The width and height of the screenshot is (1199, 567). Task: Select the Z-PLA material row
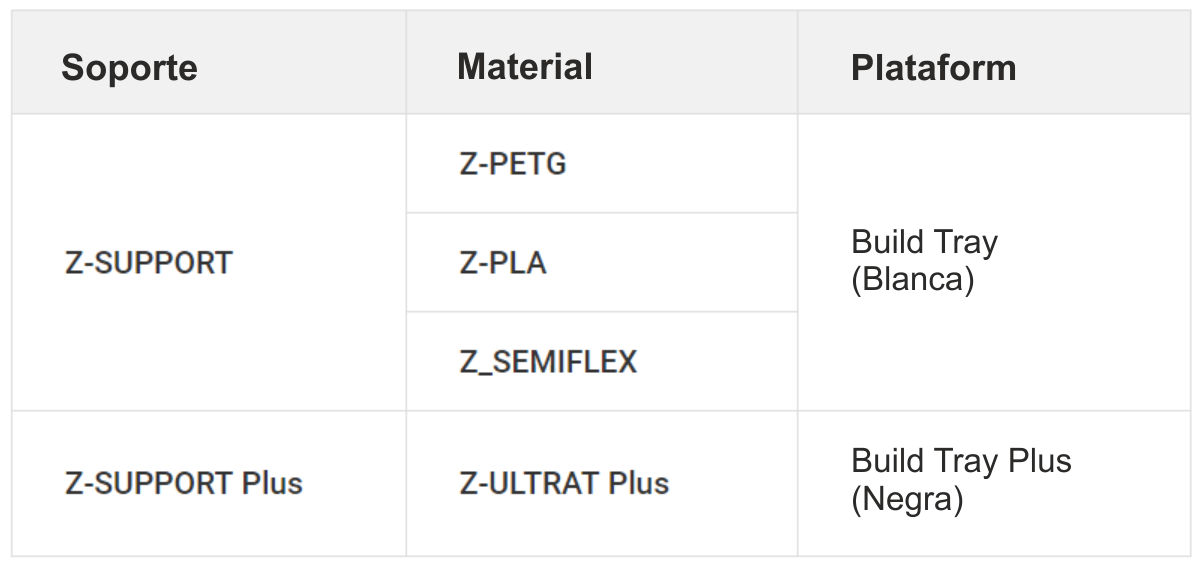[x=602, y=262]
